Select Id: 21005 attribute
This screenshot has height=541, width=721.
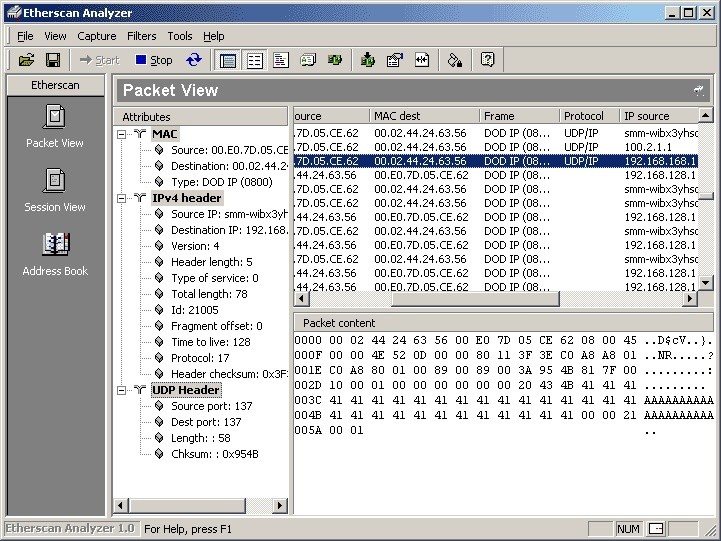tap(195, 310)
